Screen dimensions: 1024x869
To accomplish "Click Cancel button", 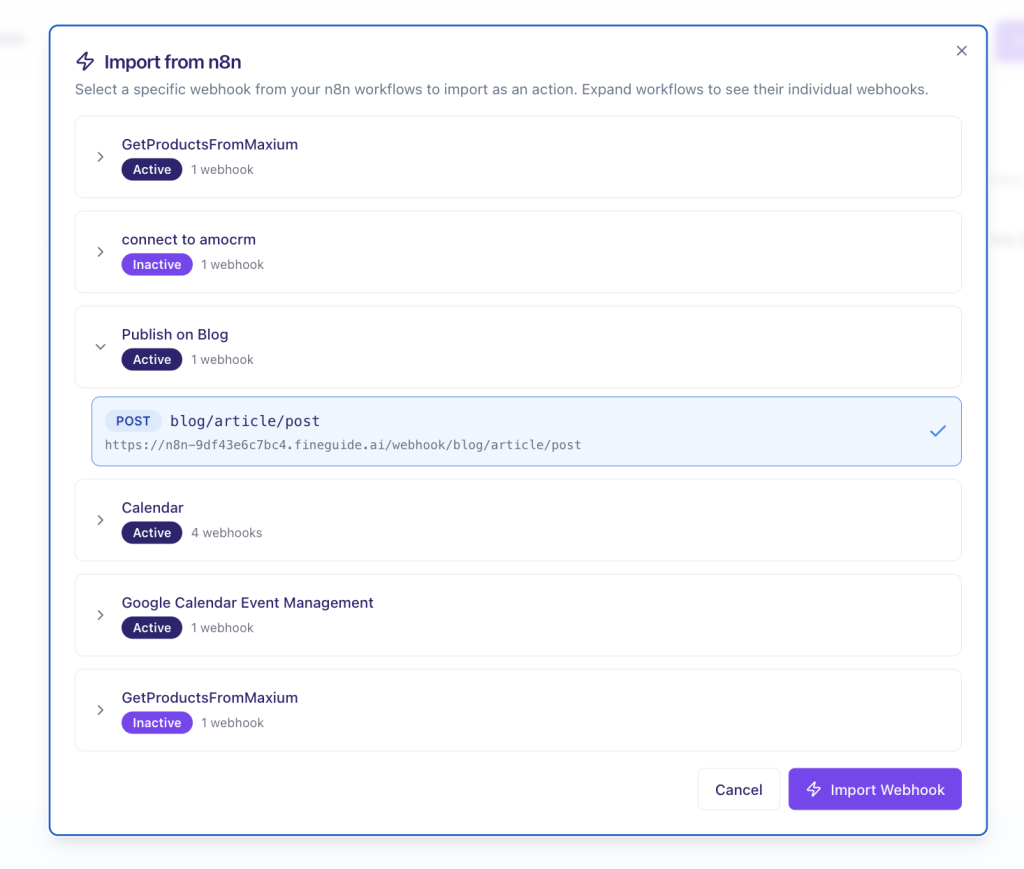I will pyautogui.click(x=739, y=789).
